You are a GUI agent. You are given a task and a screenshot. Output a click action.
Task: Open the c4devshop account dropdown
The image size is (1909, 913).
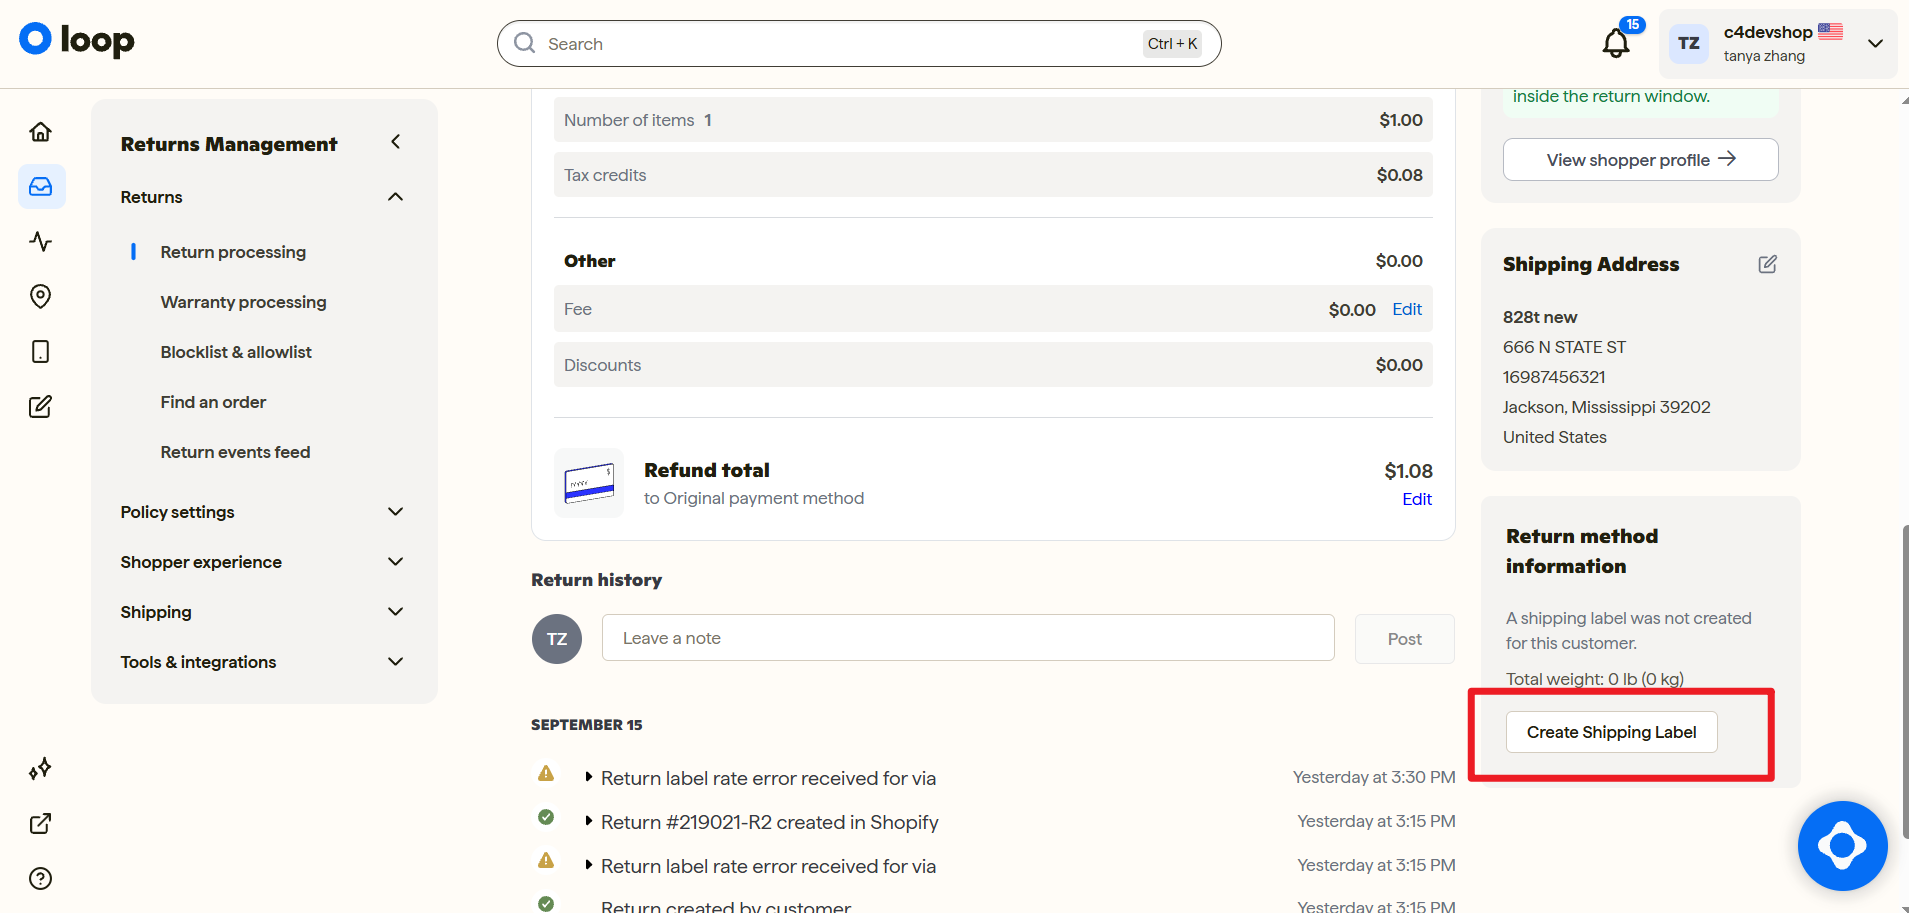1876,44
